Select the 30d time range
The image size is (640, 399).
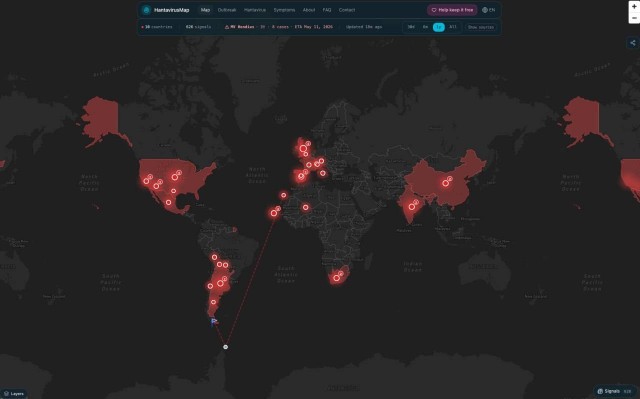pyautogui.click(x=411, y=27)
